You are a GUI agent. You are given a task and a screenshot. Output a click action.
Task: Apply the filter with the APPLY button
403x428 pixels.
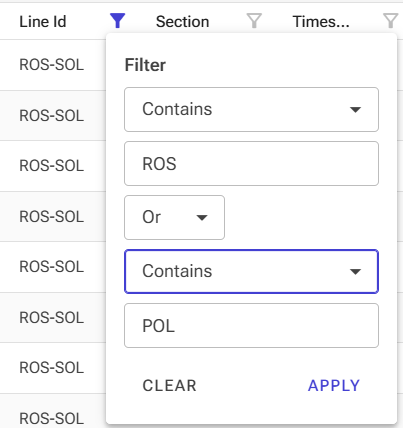coord(334,386)
